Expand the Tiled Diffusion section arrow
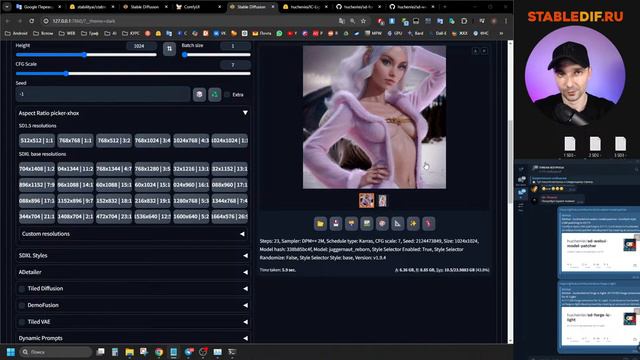Image resolution: width=640 pixels, height=360 pixels. click(245, 289)
